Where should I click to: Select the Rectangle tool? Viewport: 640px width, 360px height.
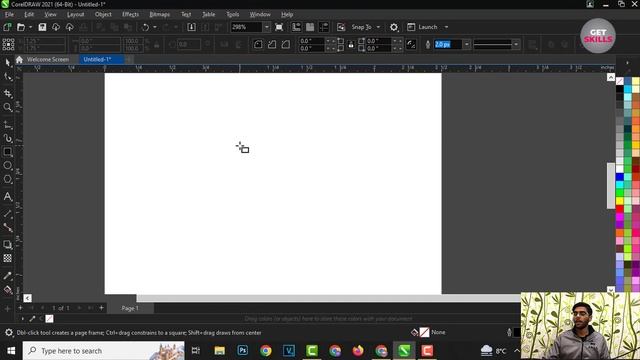coord(8,152)
